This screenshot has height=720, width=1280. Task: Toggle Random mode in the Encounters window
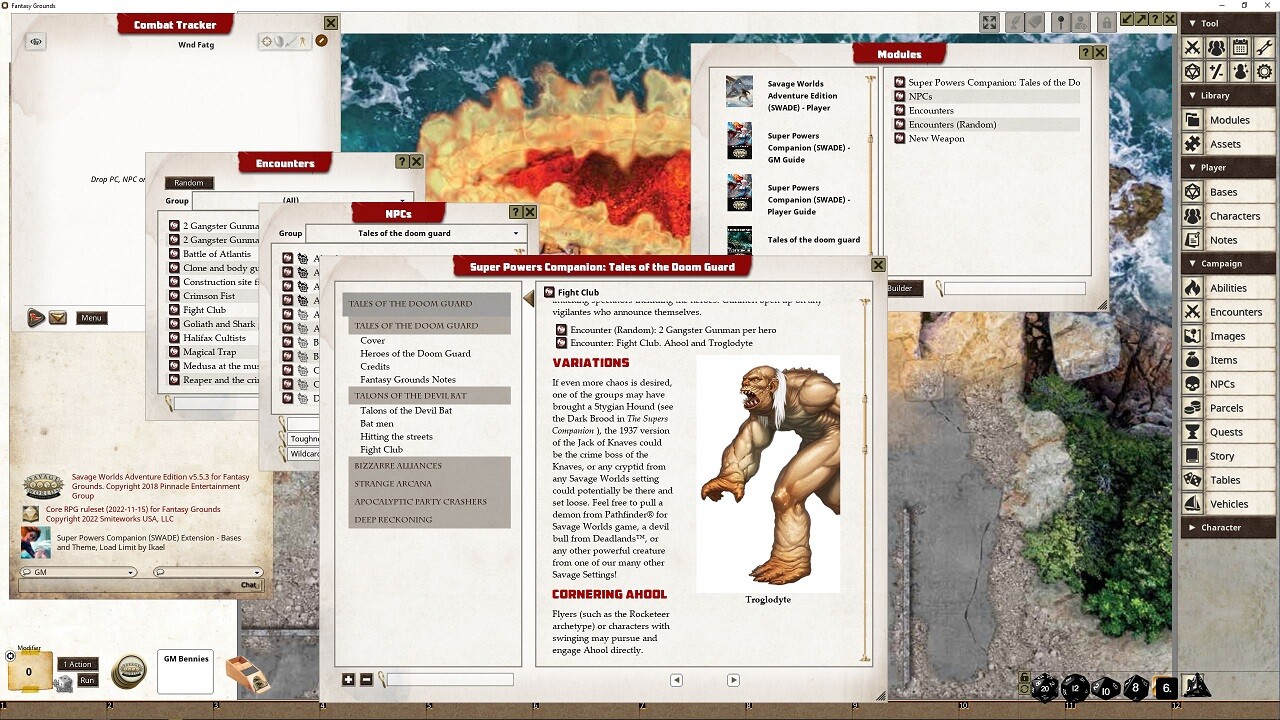[x=189, y=182]
